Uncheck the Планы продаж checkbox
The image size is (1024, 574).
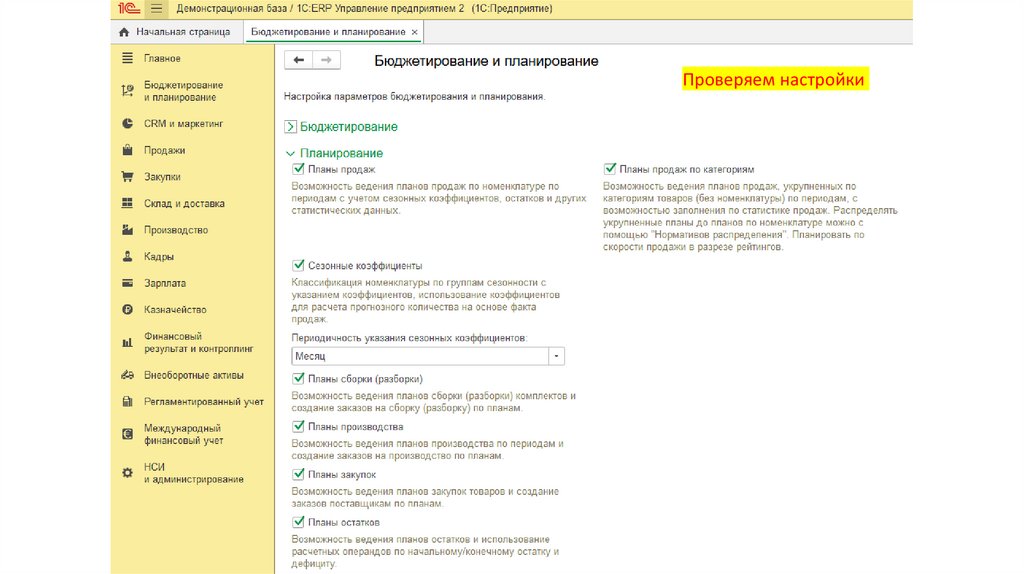point(298,170)
